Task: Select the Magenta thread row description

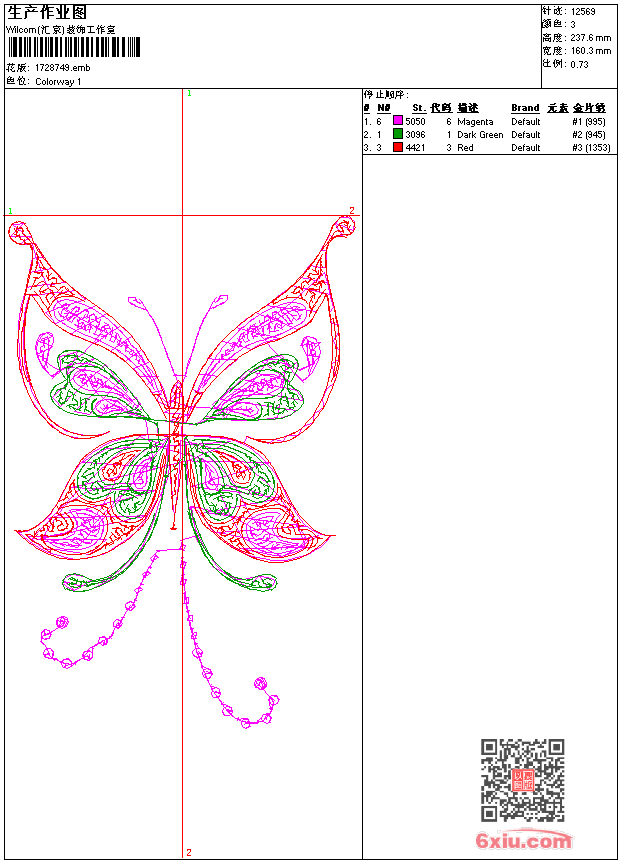Action: pyautogui.click(x=475, y=121)
